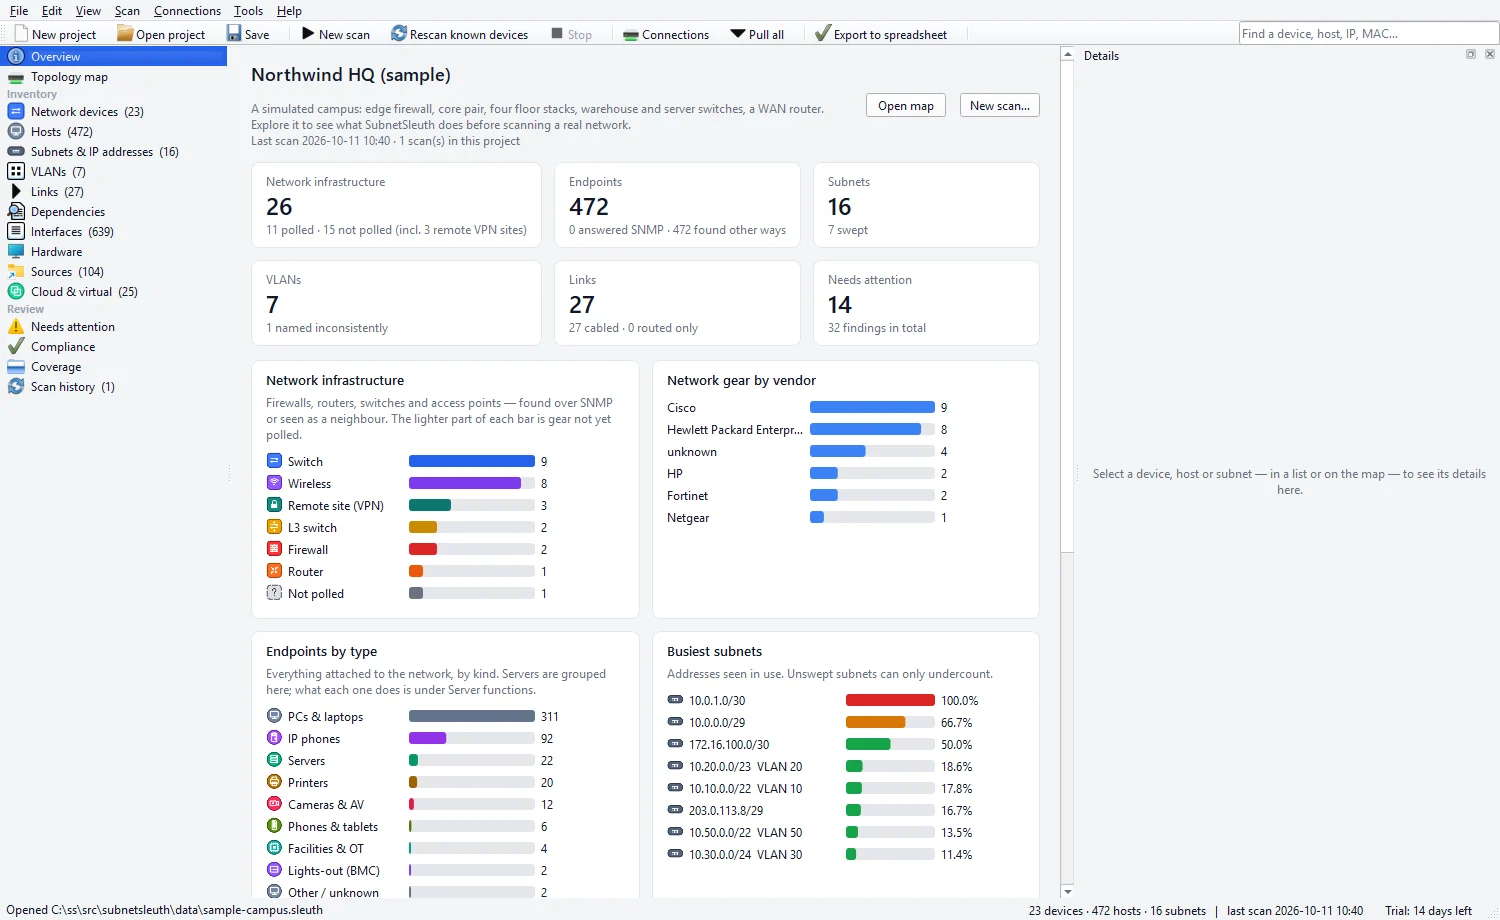Click the New project toolbar icon
The height and width of the screenshot is (920, 1500).
pyautogui.click(x=21, y=34)
